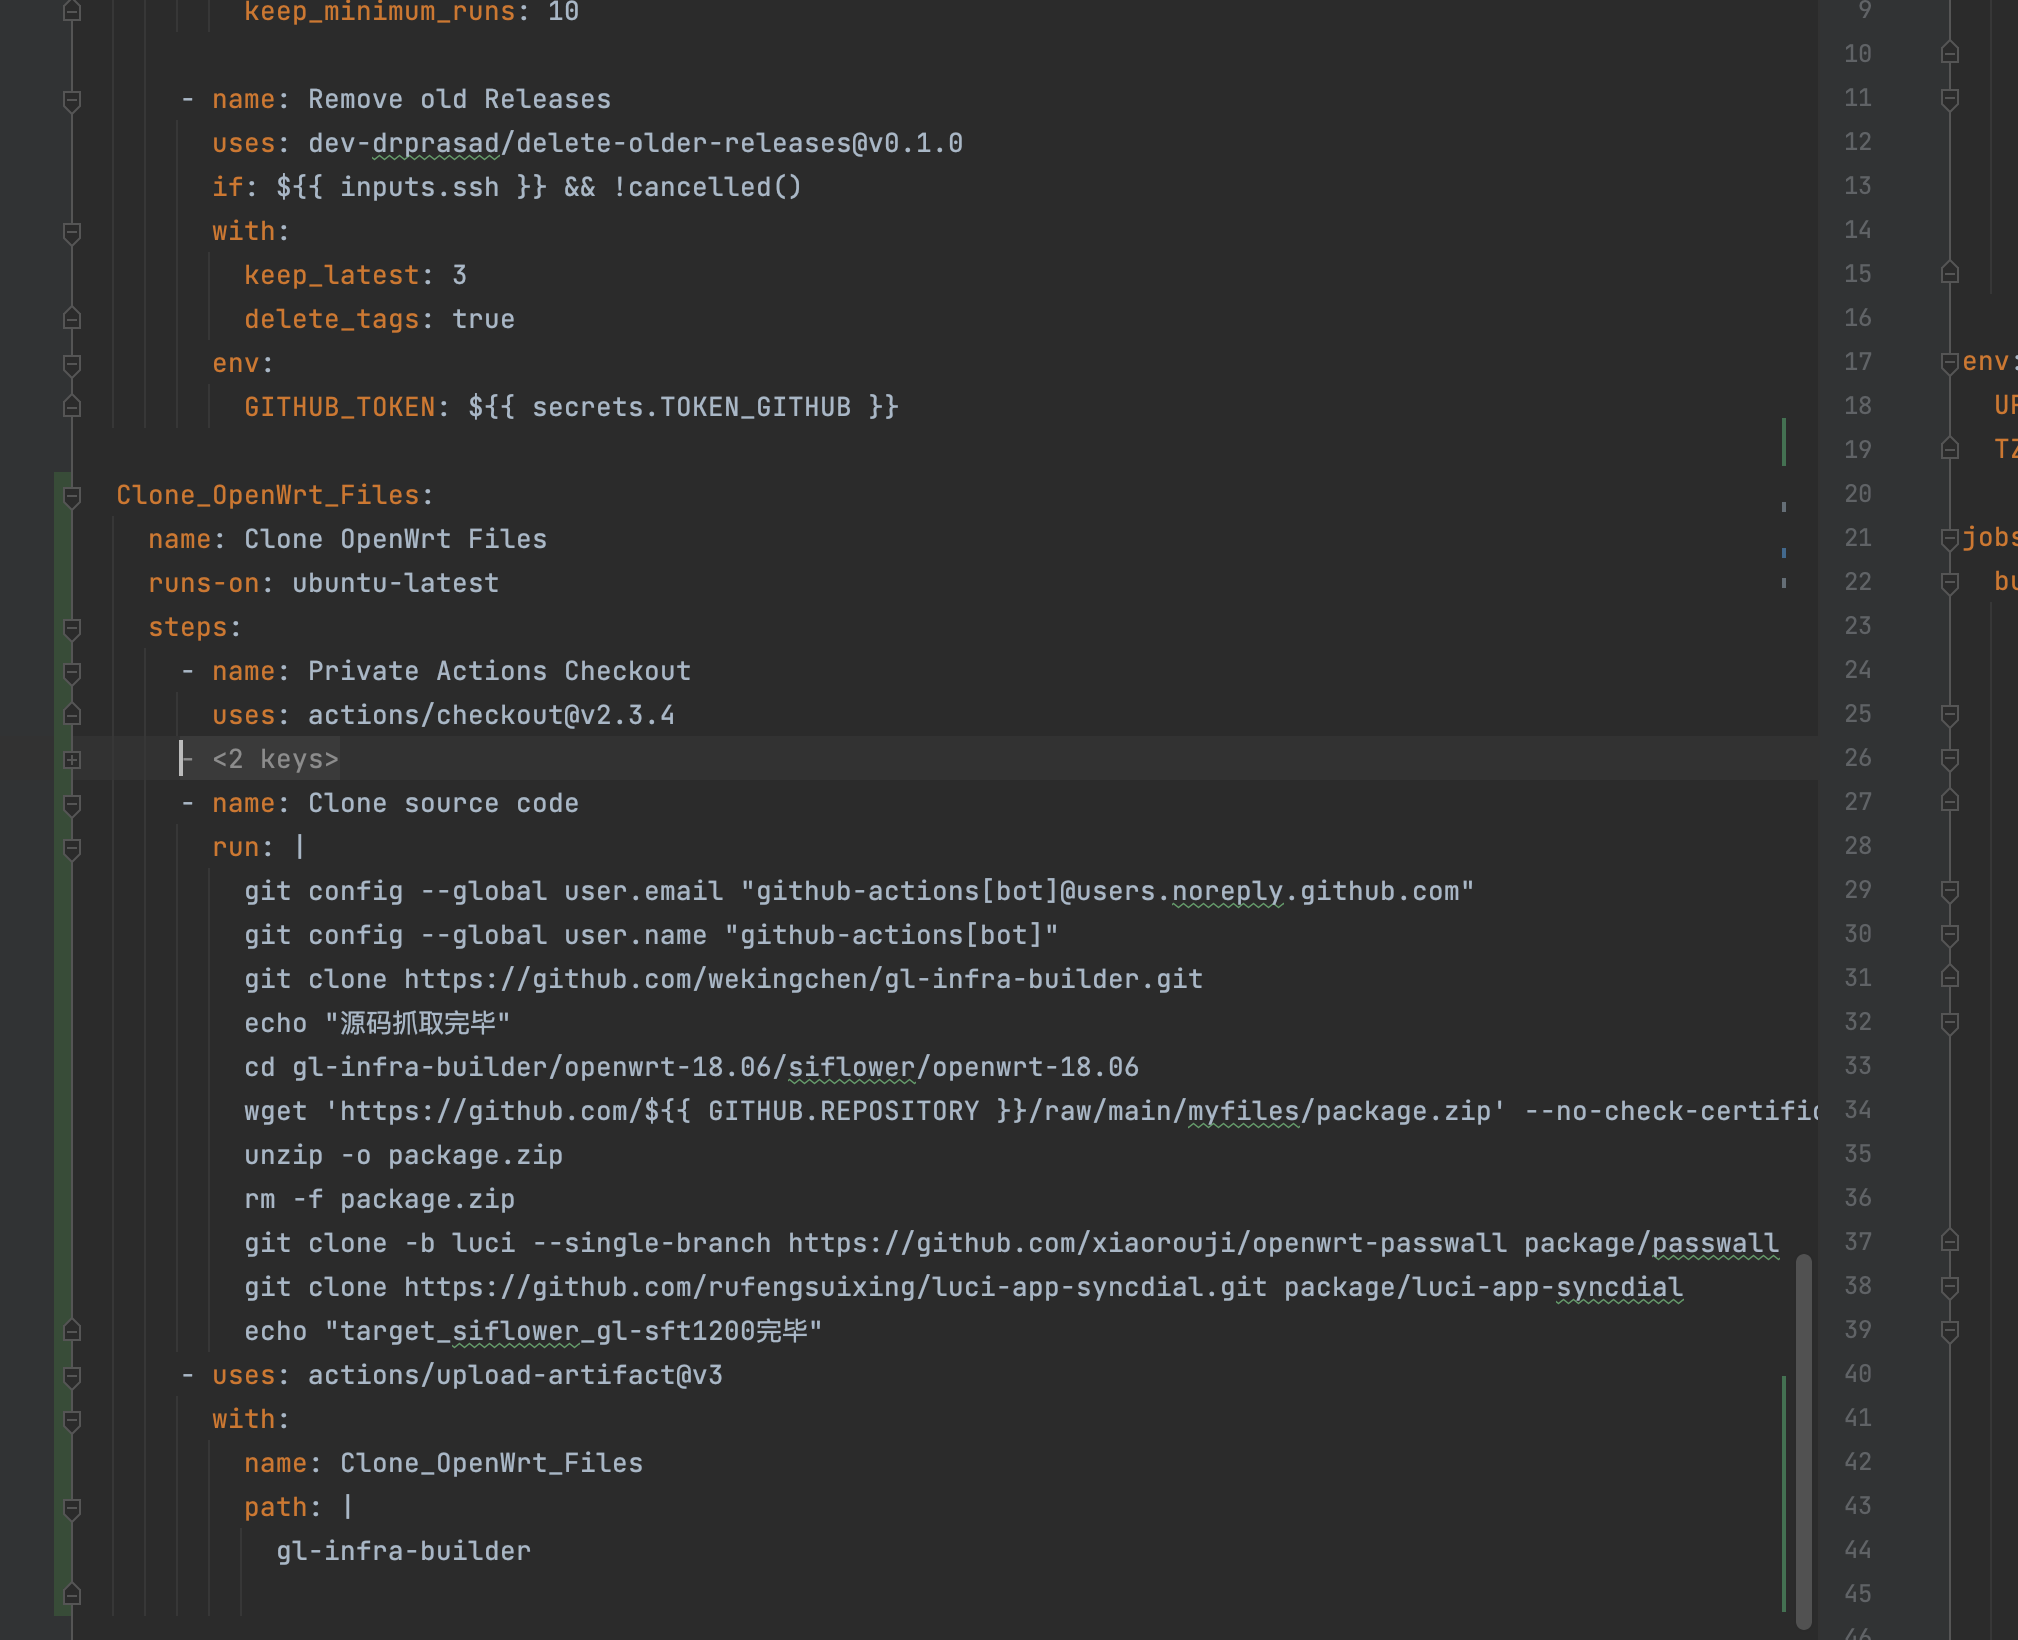Click the green change marker in the gutter
The image size is (2018, 1640).
point(61,1000)
